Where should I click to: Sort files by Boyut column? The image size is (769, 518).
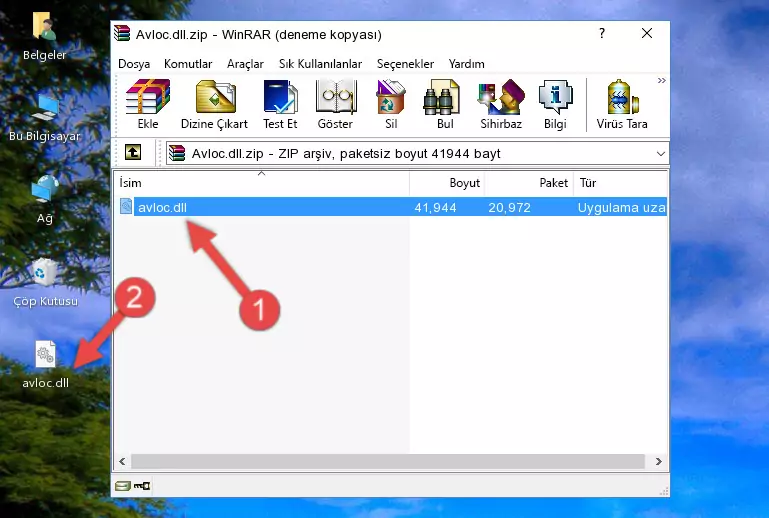coord(447,183)
